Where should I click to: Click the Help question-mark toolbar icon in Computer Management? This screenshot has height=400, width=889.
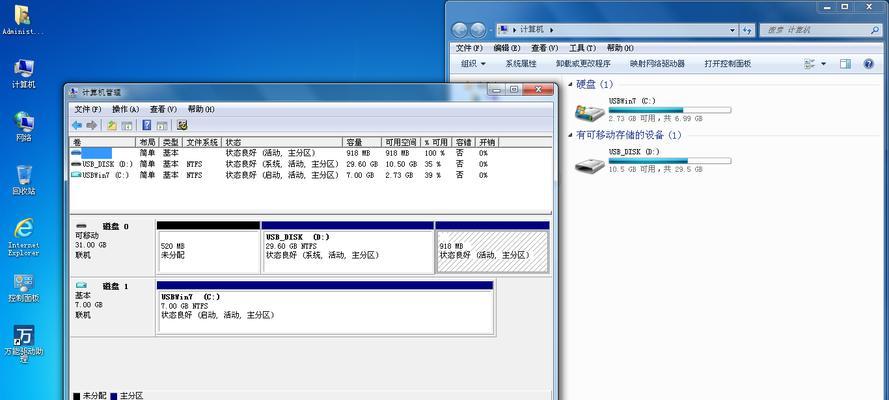click(146, 125)
